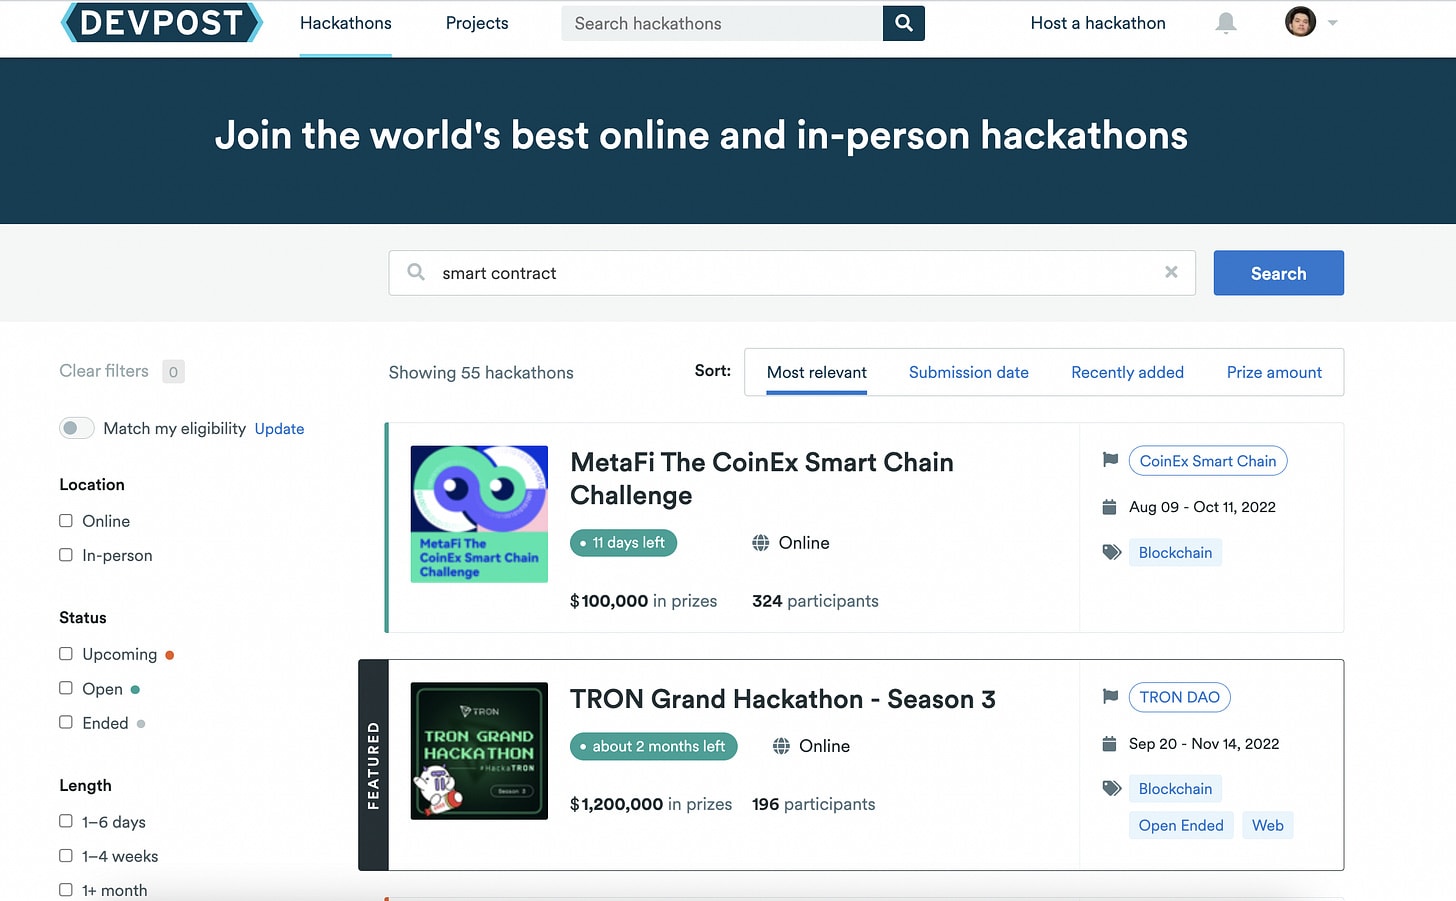Click the $100,000 in prizes text
The image size is (1456, 901).
[x=643, y=601]
